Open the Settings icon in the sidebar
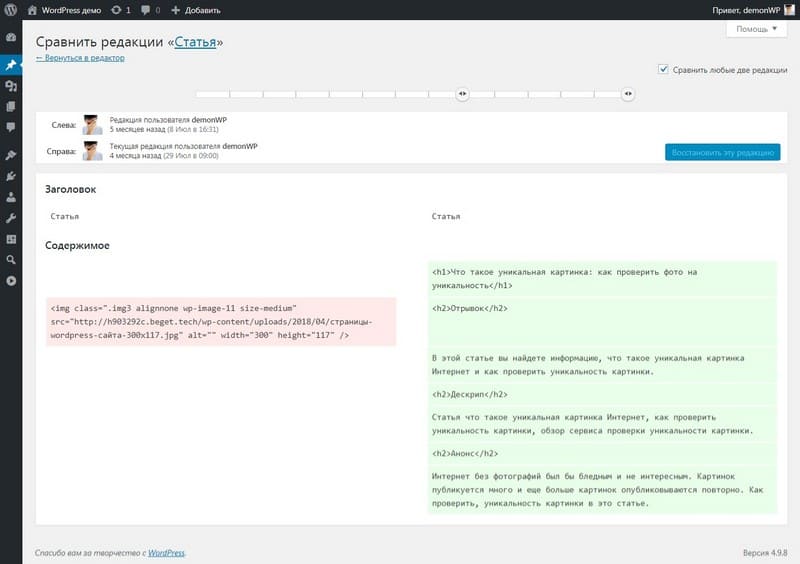The image size is (800, 564). [x=11, y=239]
